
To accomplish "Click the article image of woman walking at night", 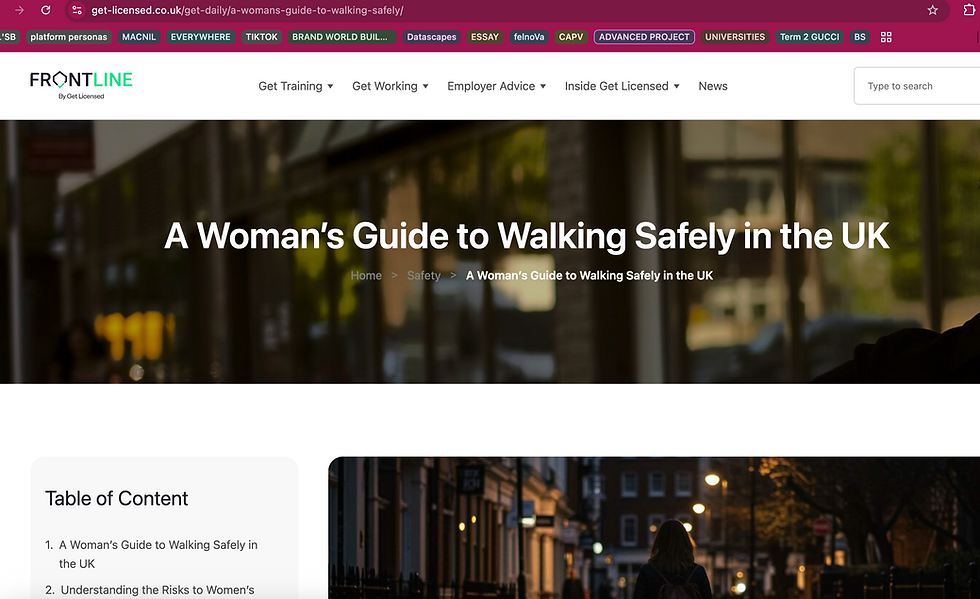I will tap(654, 528).
